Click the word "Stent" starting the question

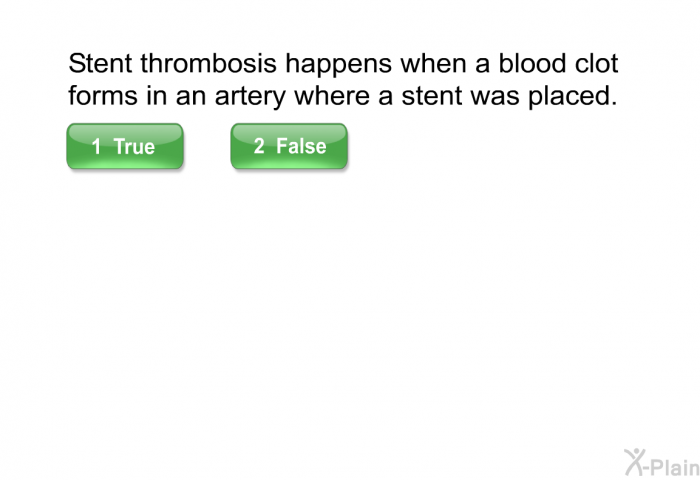(x=100, y=63)
